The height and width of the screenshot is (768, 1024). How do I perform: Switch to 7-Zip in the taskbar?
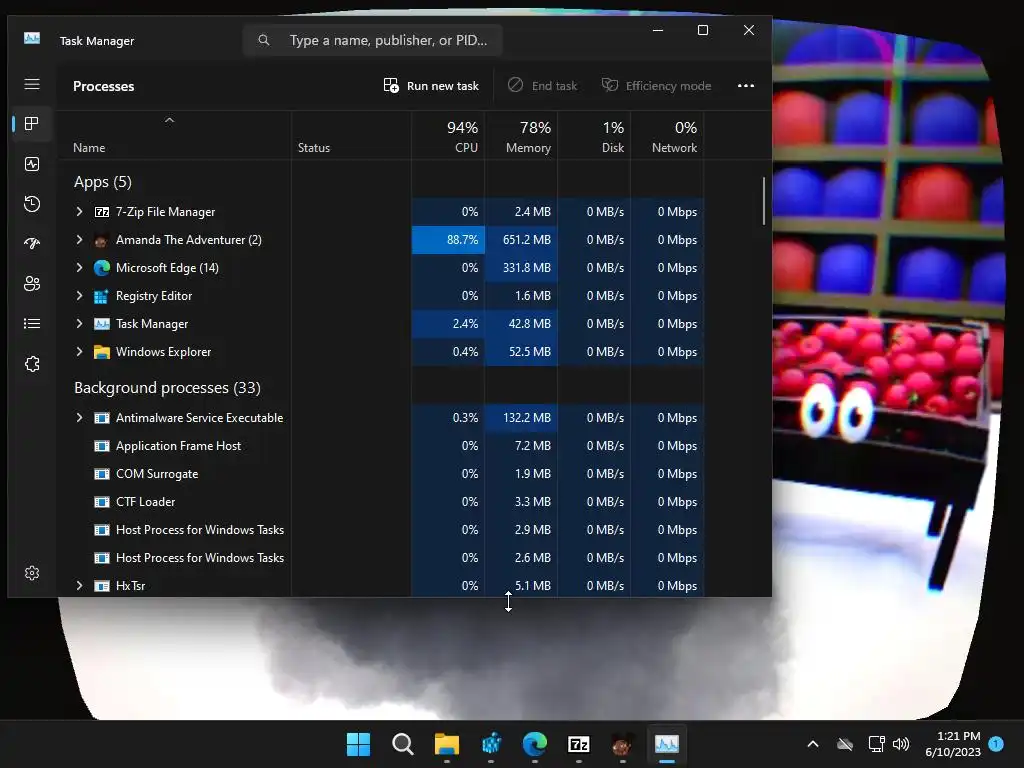(x=579, y=744)
